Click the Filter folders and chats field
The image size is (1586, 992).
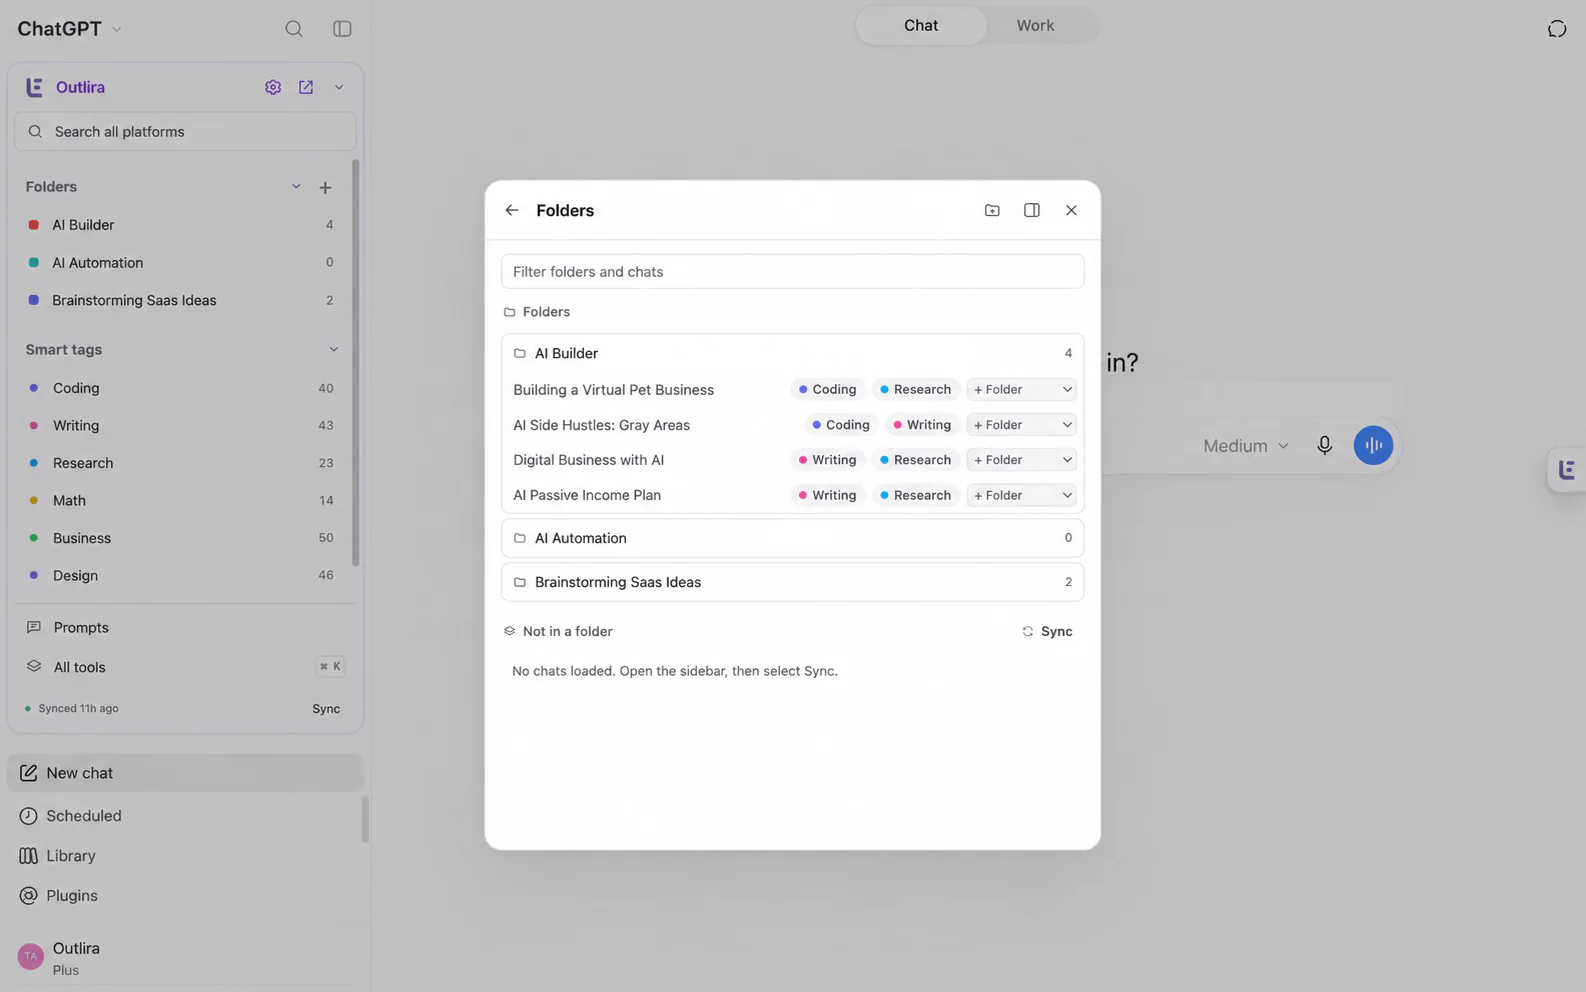point(792,271)
